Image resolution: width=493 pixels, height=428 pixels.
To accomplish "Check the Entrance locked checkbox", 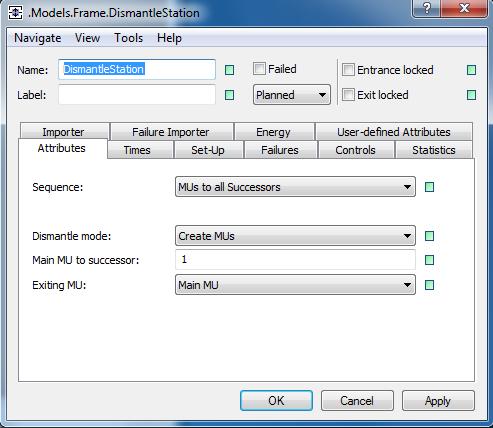I will 348,70.
